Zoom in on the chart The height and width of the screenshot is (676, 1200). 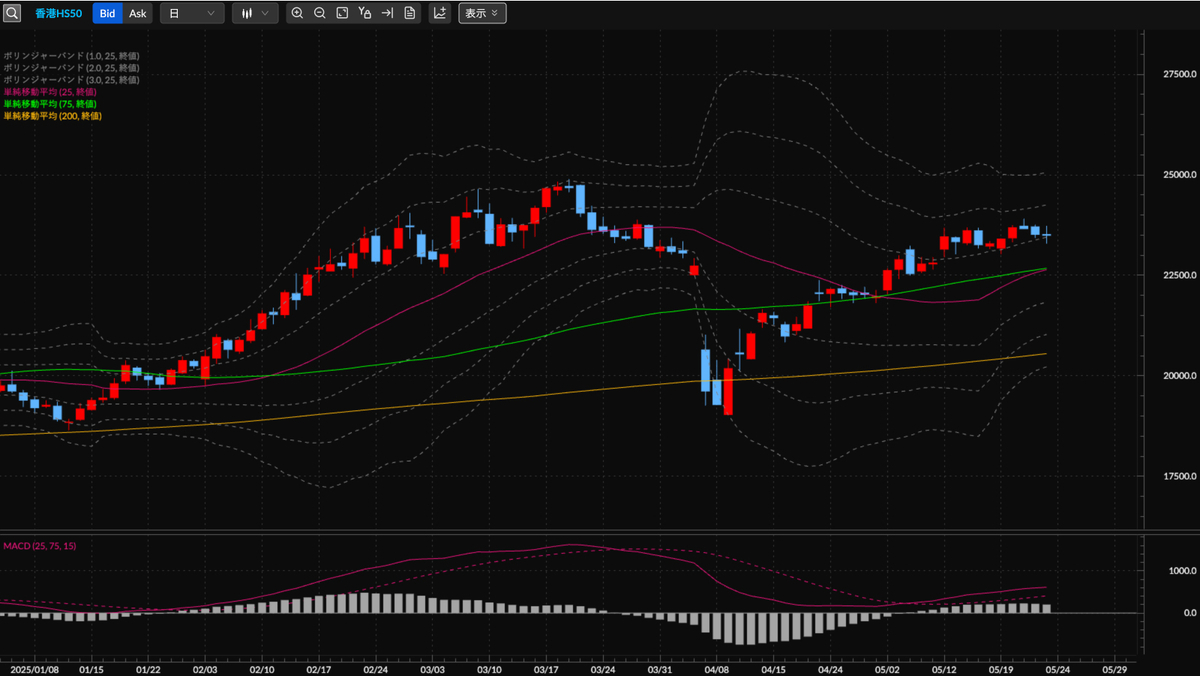coord(297,13)
